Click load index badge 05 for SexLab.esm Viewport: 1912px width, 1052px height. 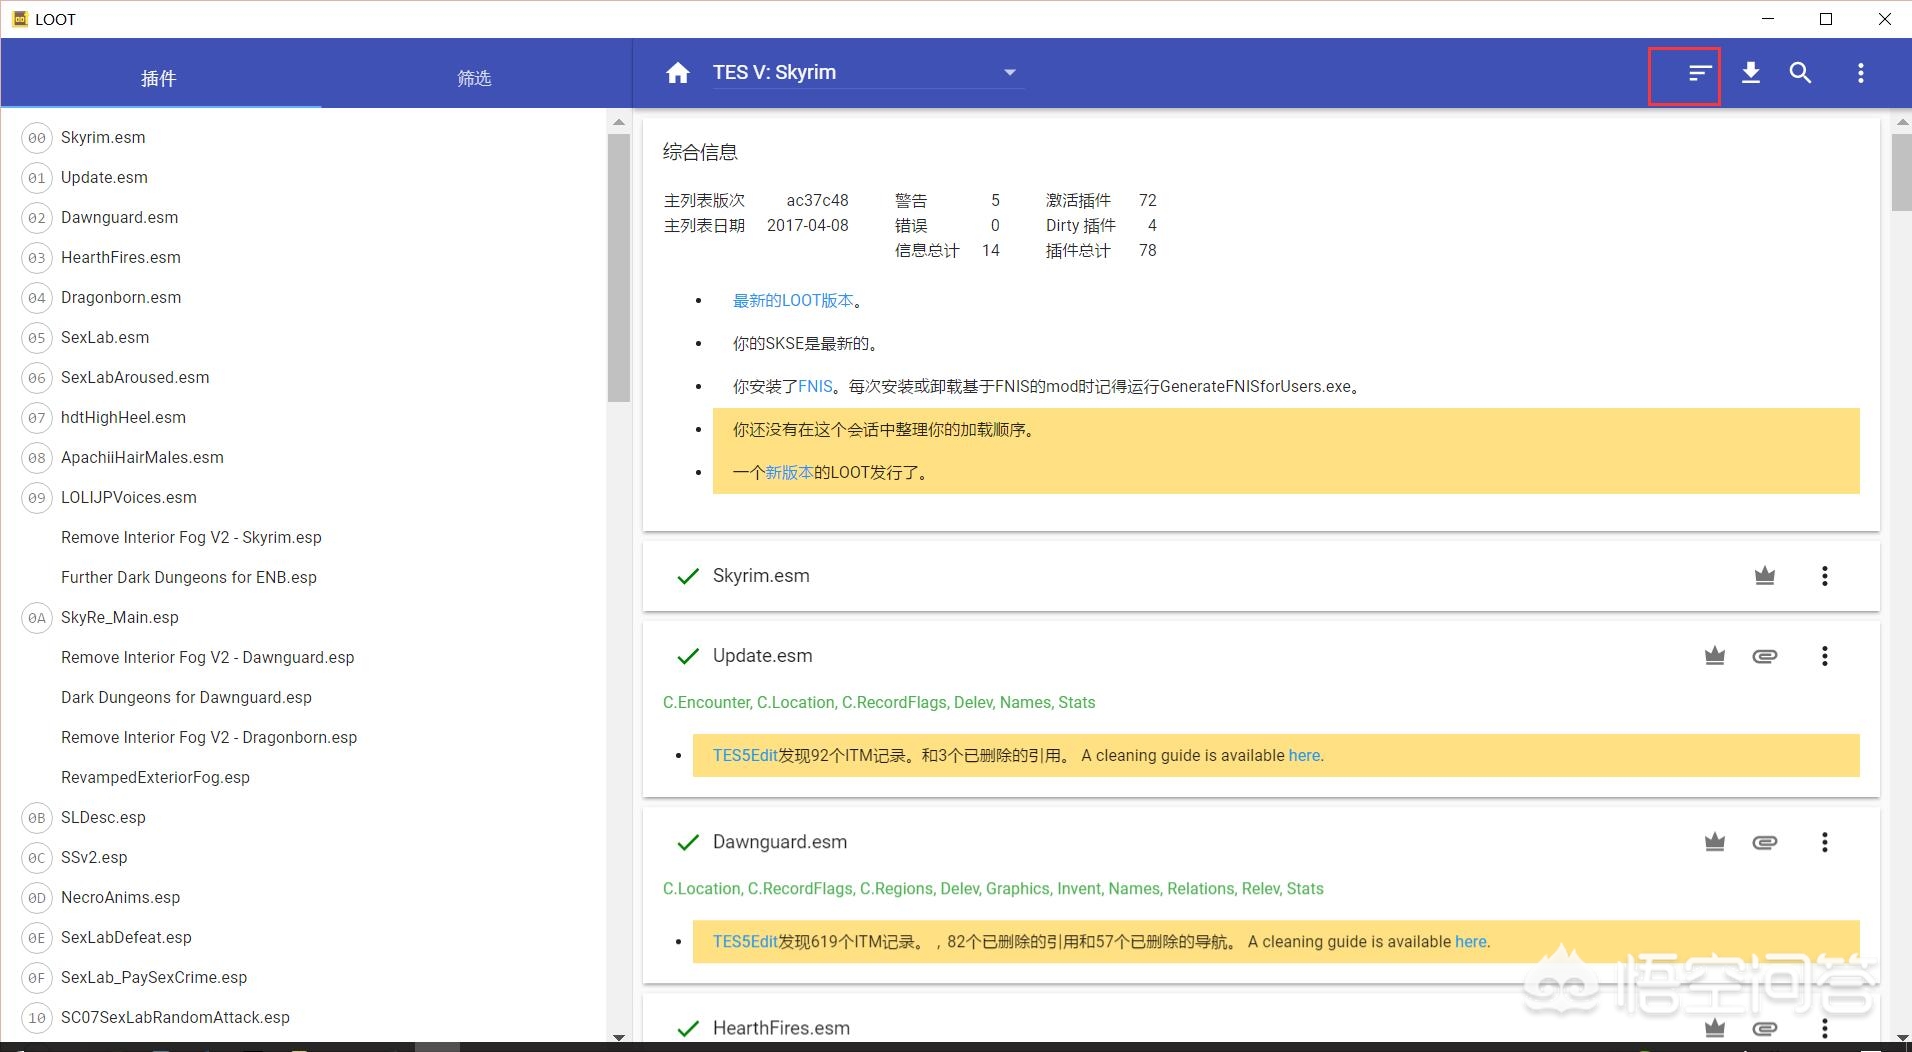click(x=37, y=338)
